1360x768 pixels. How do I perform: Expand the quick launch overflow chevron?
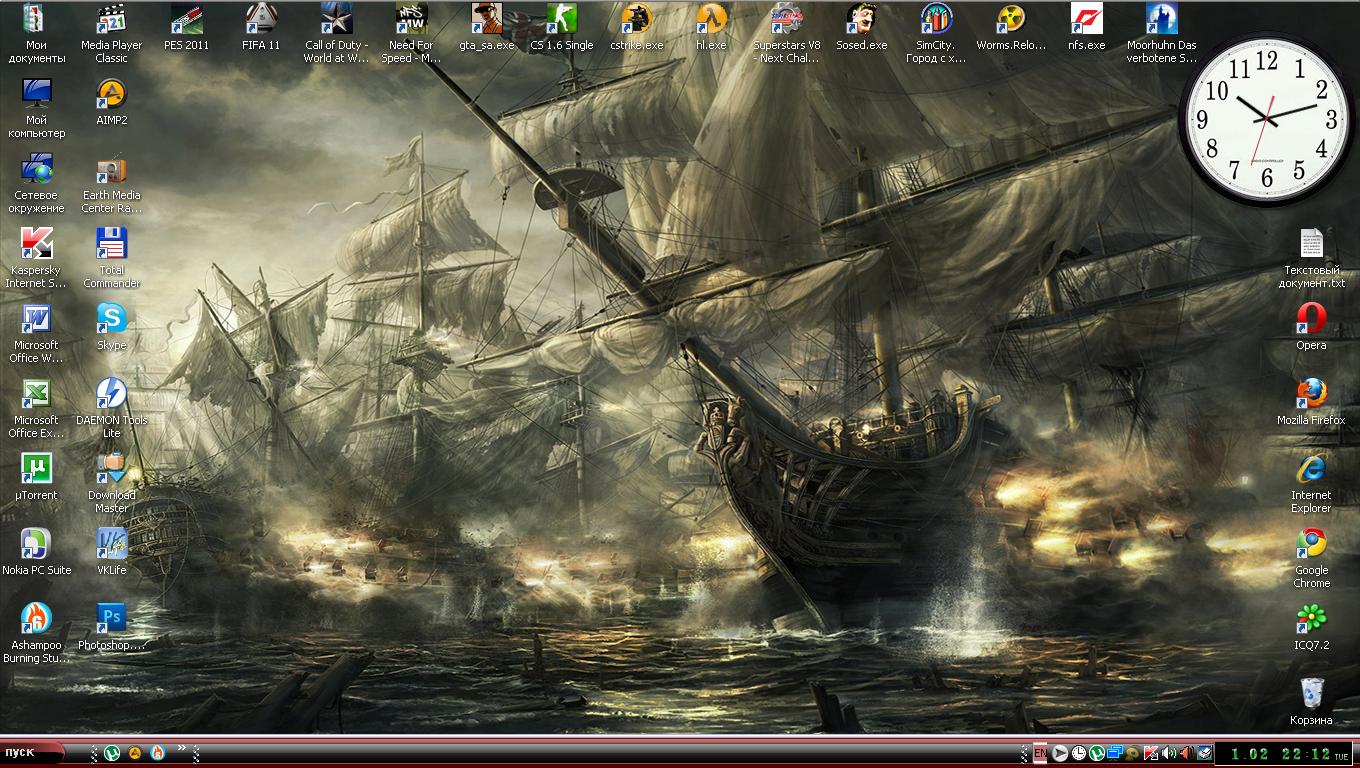(x=182, y=748)
